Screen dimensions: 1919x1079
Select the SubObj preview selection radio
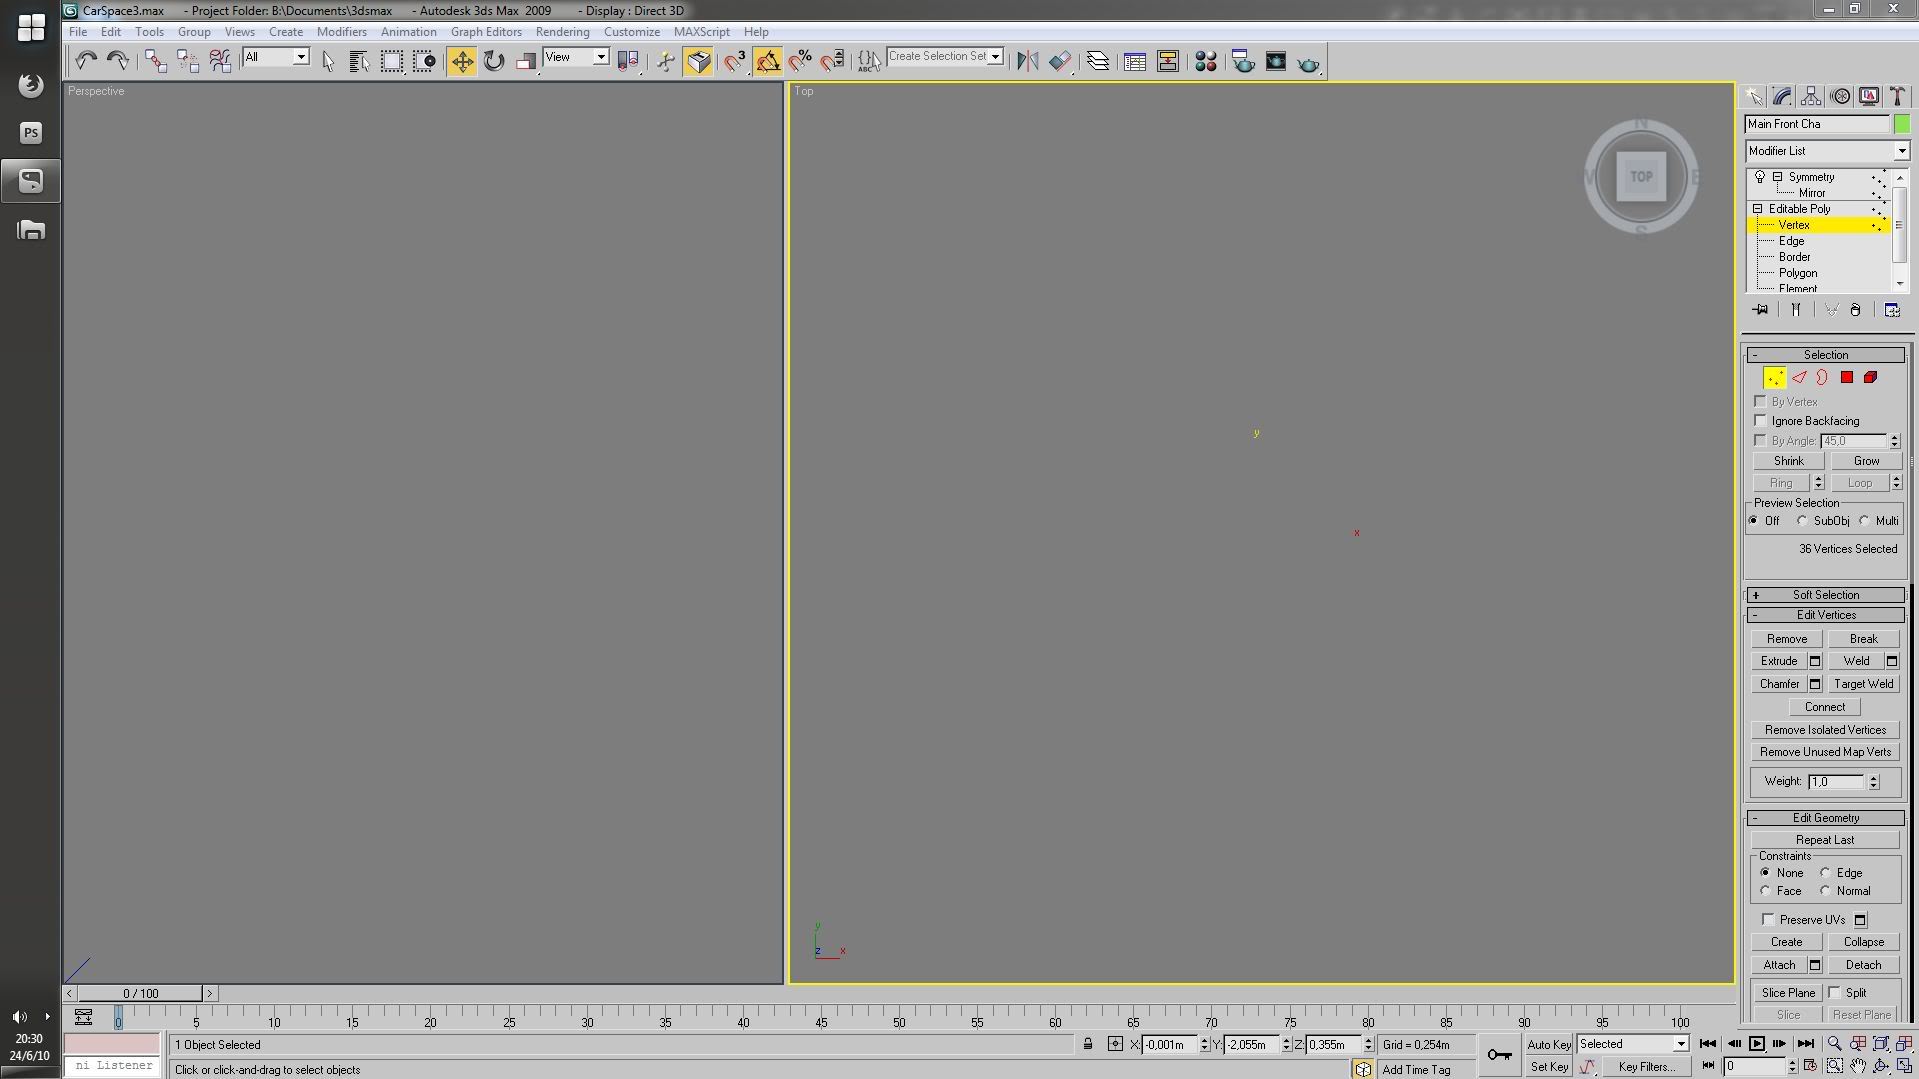pyautogui.click(x=1802, y=521)
